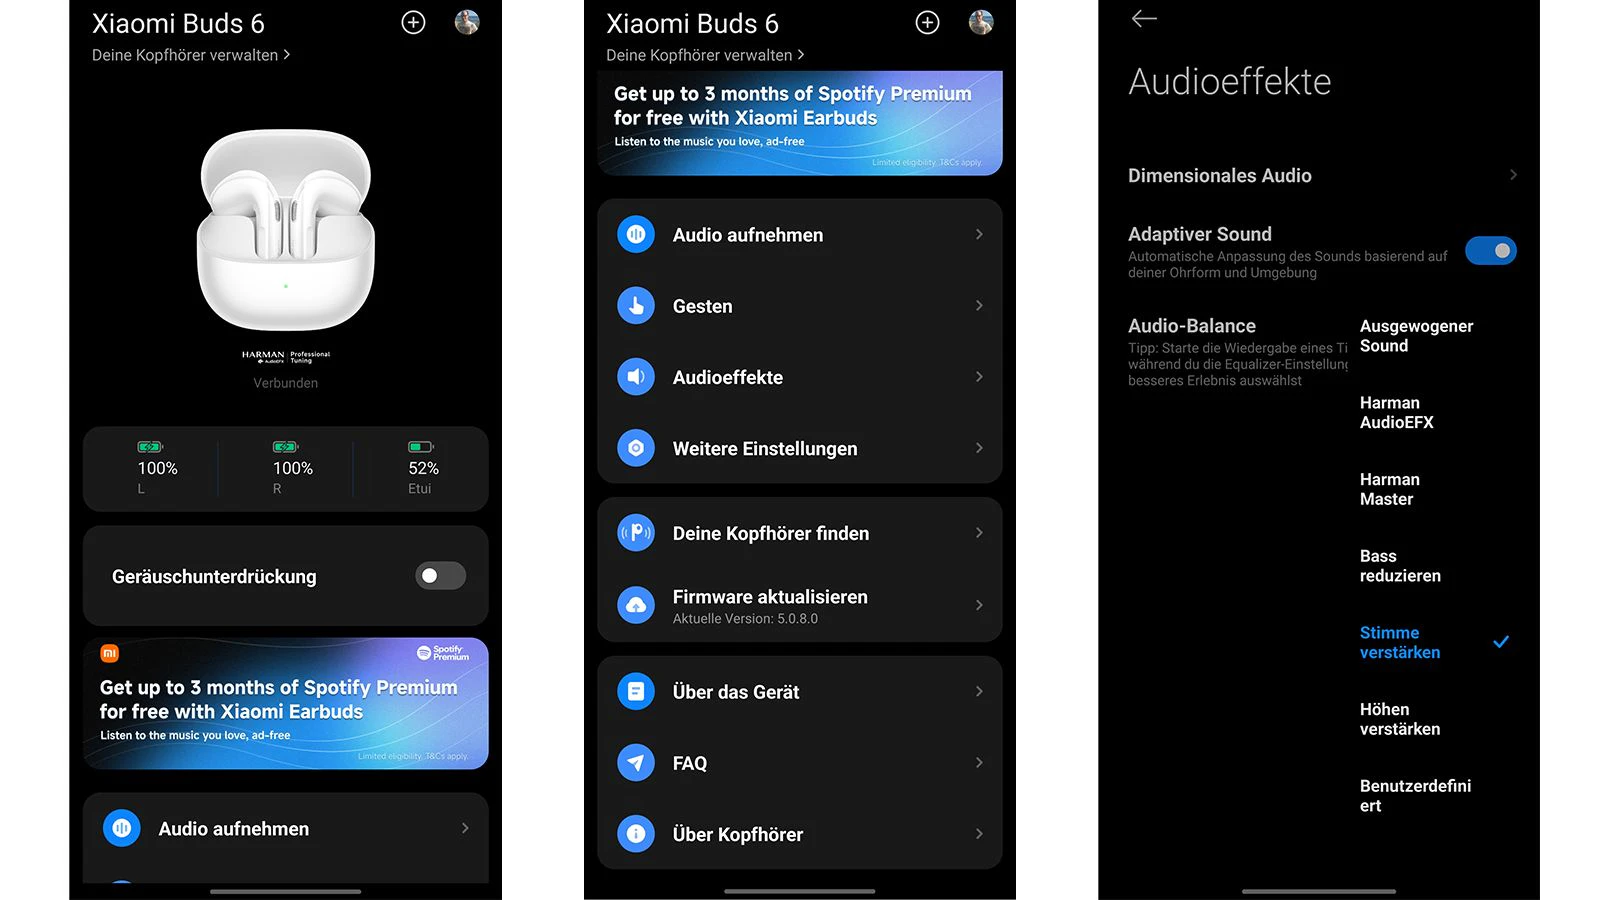Select the Harman AudioEFX preset
Screen dimensions: 1600x900
(x=1397, y=413)
